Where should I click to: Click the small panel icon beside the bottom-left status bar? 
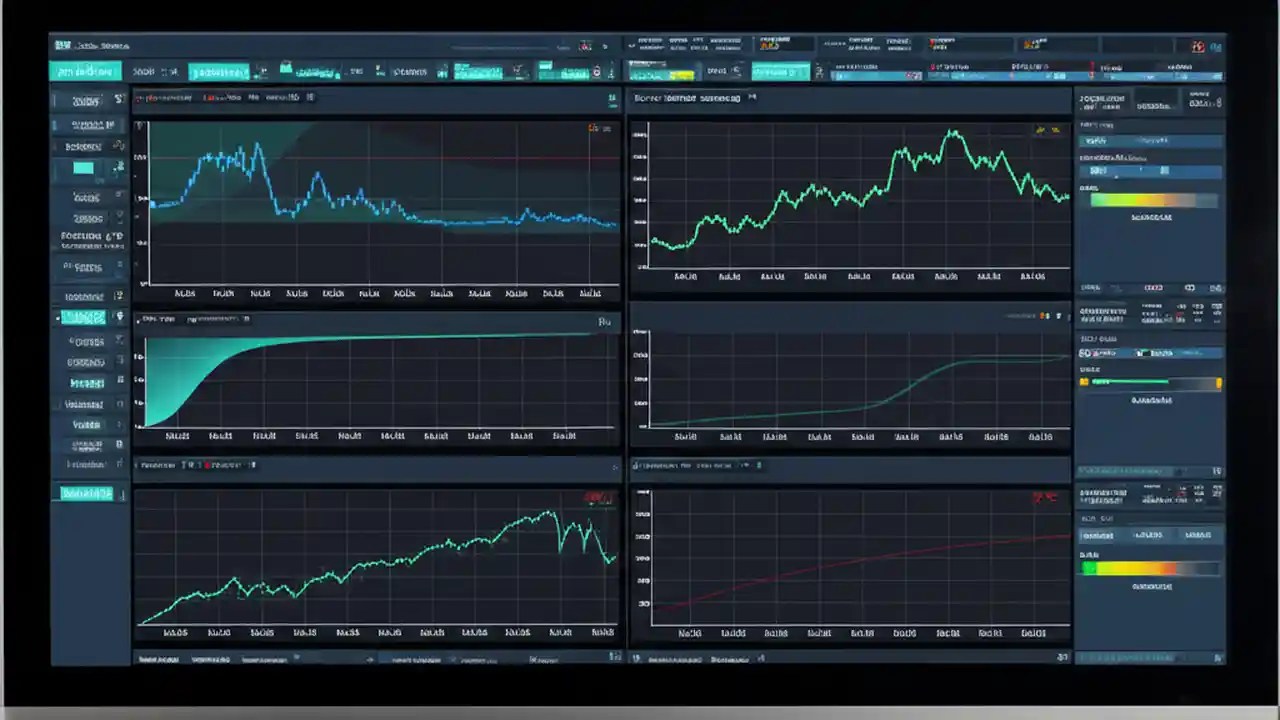coord(614,659)
